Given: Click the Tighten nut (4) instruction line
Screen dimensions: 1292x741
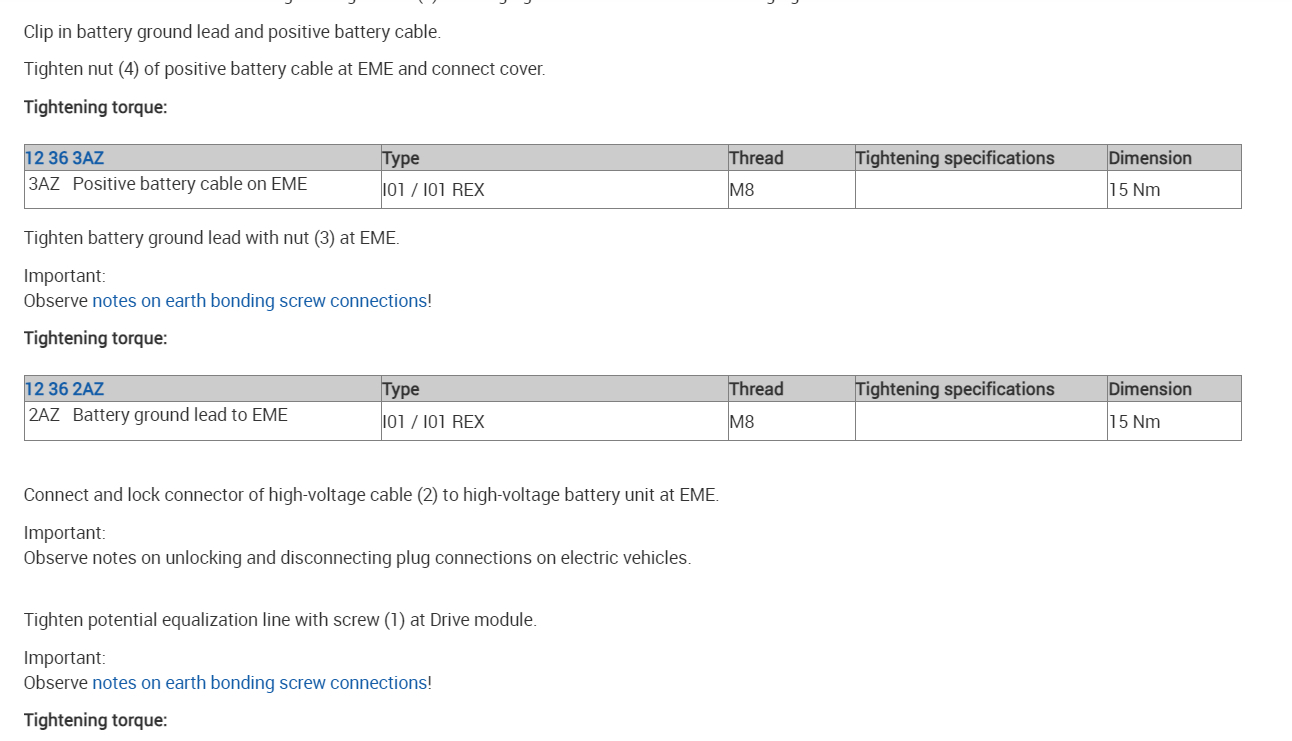Looking at the screenshot, I should [284, 69].
